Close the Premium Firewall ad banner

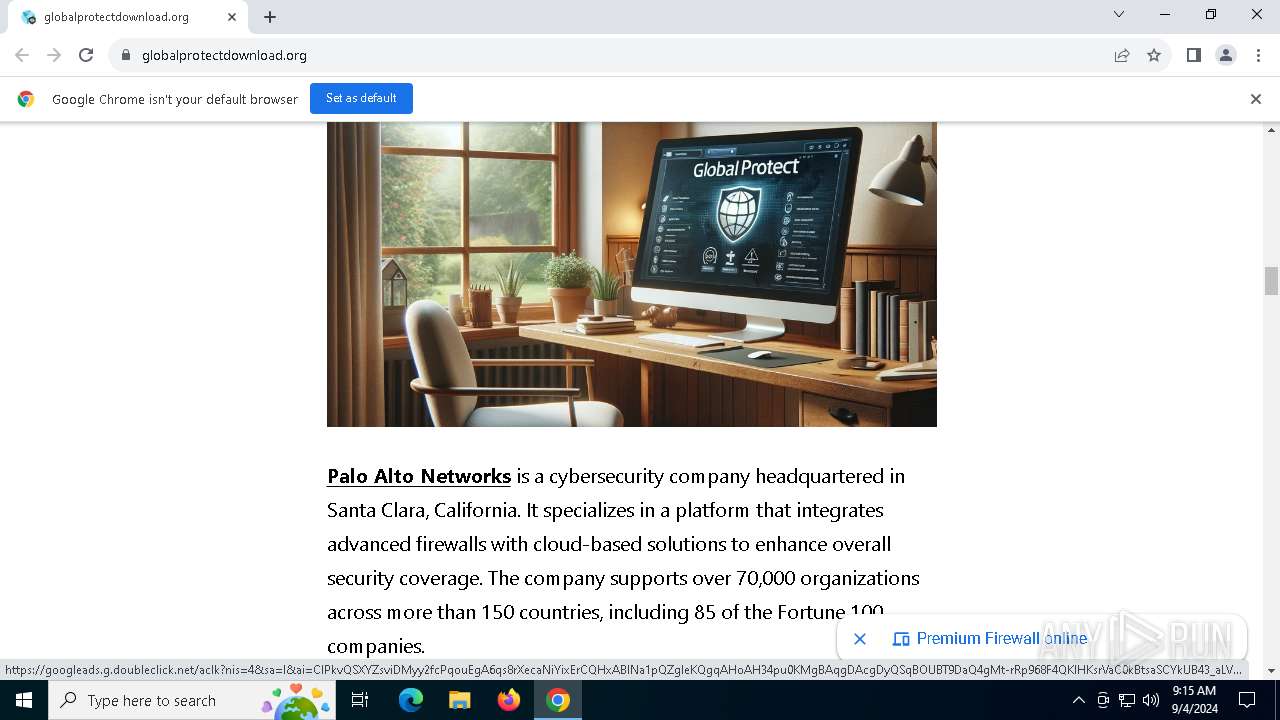point(860,638)
